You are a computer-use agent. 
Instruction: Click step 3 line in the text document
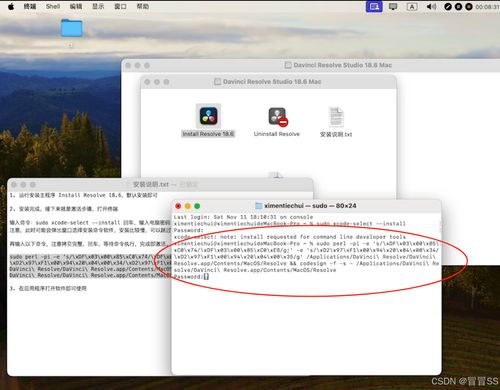pyautogui.click(x=48, y=289)
